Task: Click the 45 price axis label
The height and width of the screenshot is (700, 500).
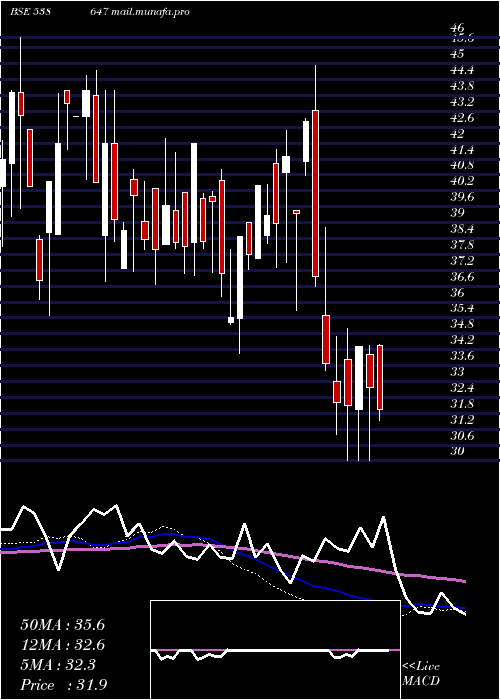Action: (x=458, y=54)
